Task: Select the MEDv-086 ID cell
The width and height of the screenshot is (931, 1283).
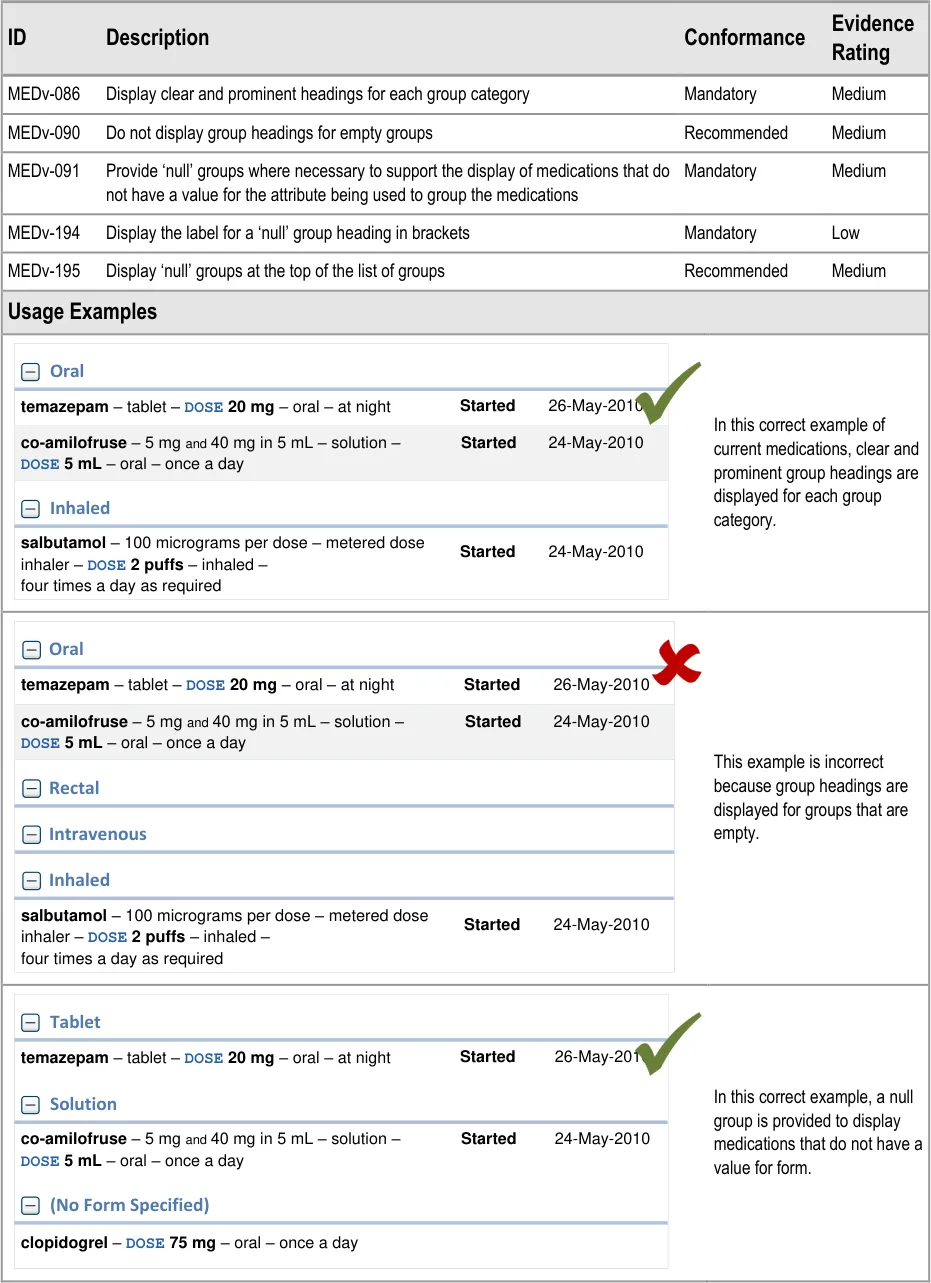Action: pyautogui.click(x=44, y=94)
